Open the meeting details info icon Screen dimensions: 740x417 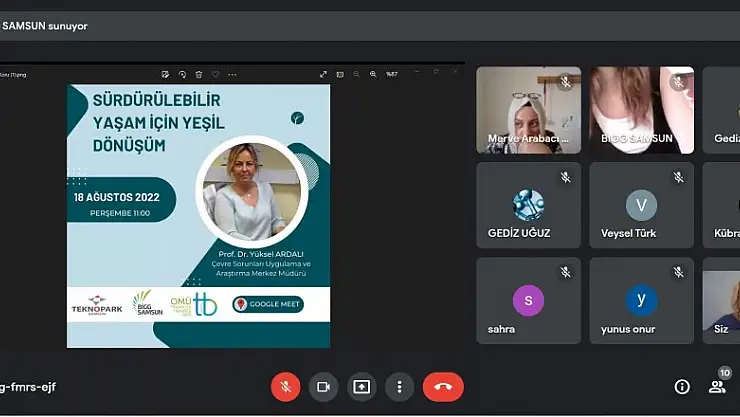point(682,386)
